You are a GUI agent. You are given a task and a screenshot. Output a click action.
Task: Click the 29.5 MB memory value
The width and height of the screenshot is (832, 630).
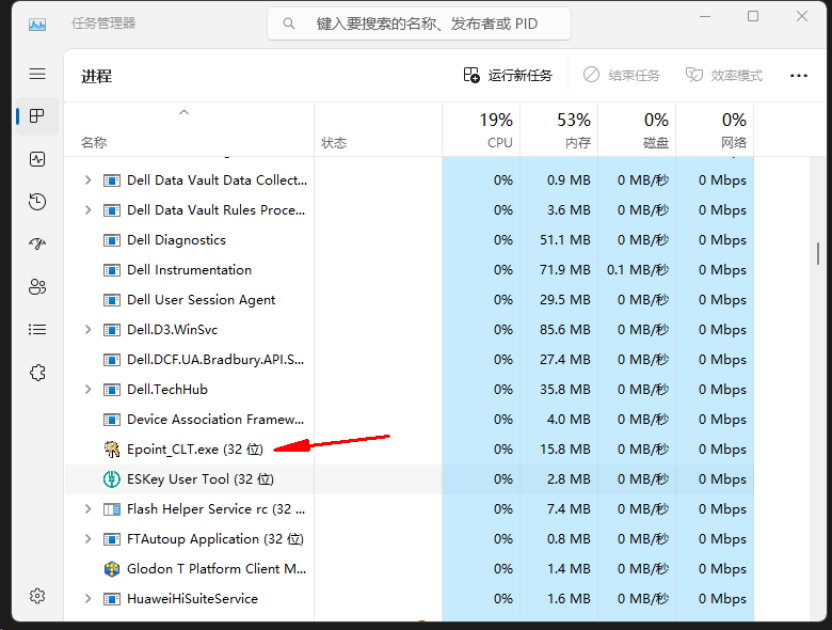[x=565, y=300]
